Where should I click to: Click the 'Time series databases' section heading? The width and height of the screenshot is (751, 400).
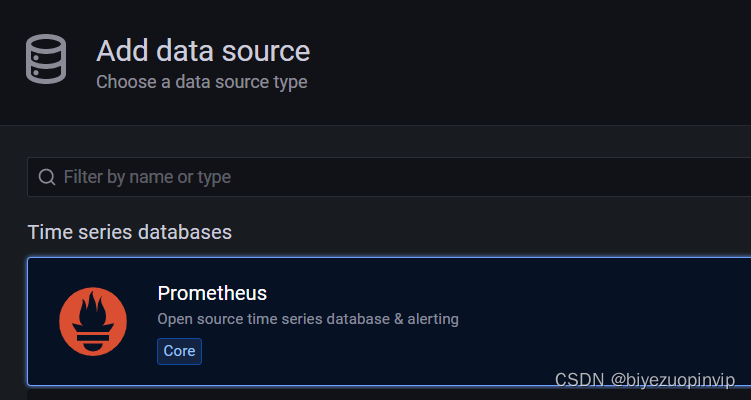[x=129, y=232]
